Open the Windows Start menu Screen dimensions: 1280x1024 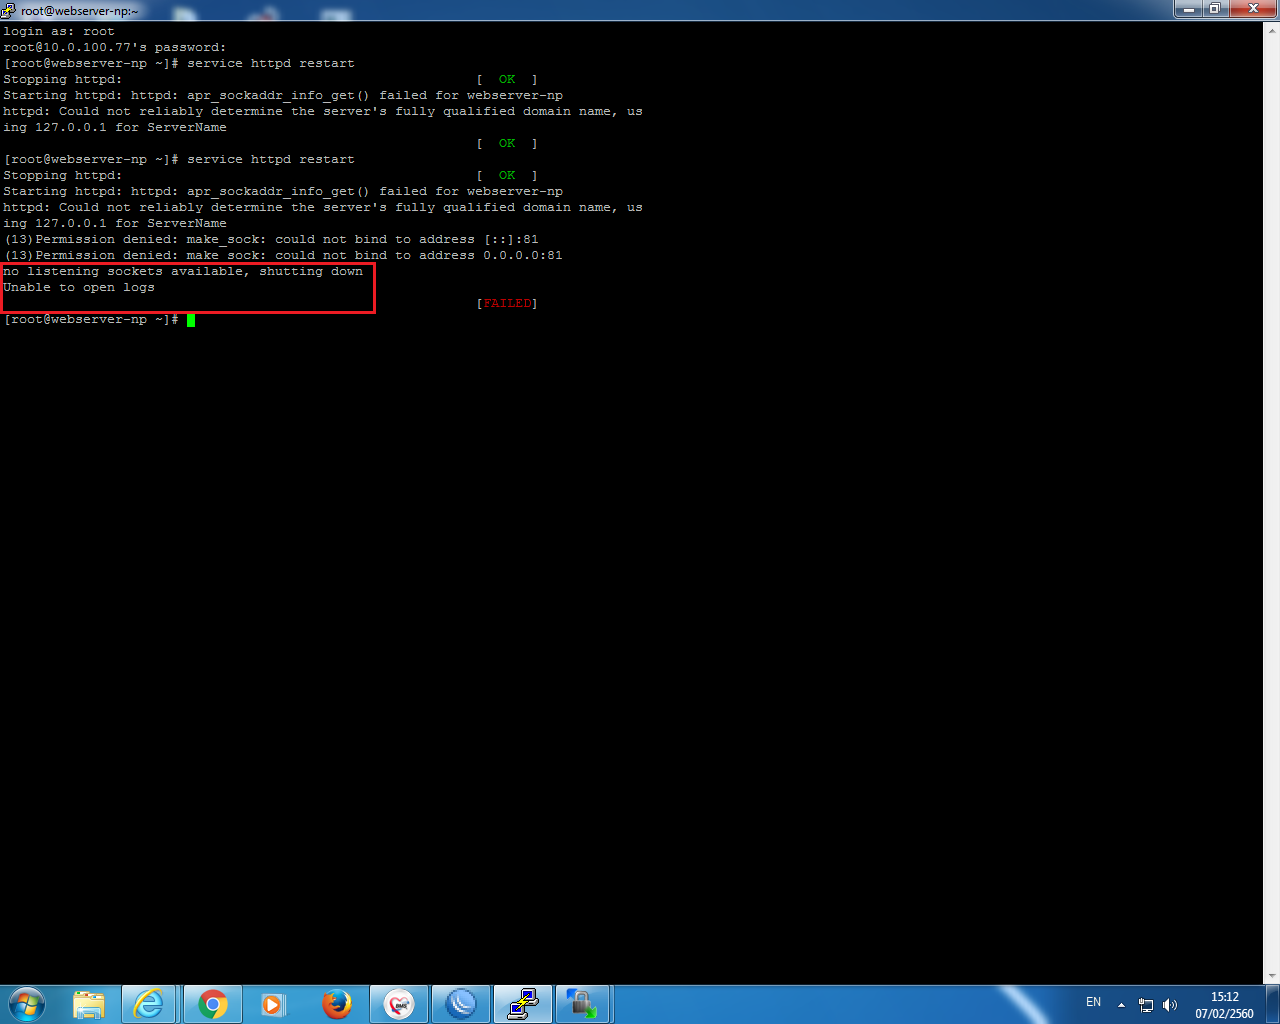coord(27,1004)
